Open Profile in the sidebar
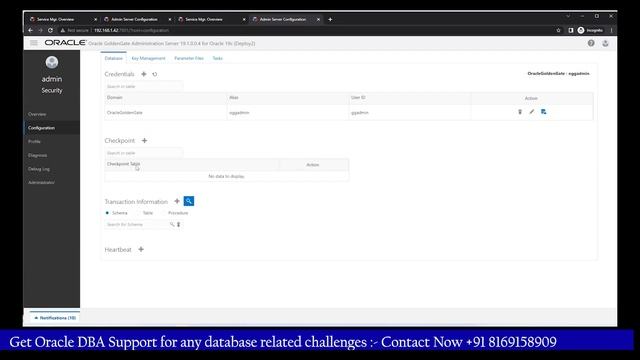 click(x=34, y=141)
